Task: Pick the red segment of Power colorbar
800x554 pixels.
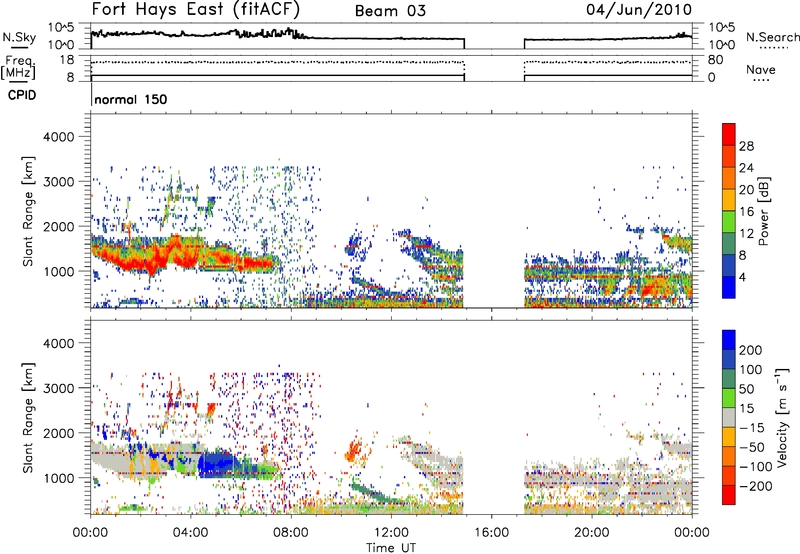Action: click(729, 134)
